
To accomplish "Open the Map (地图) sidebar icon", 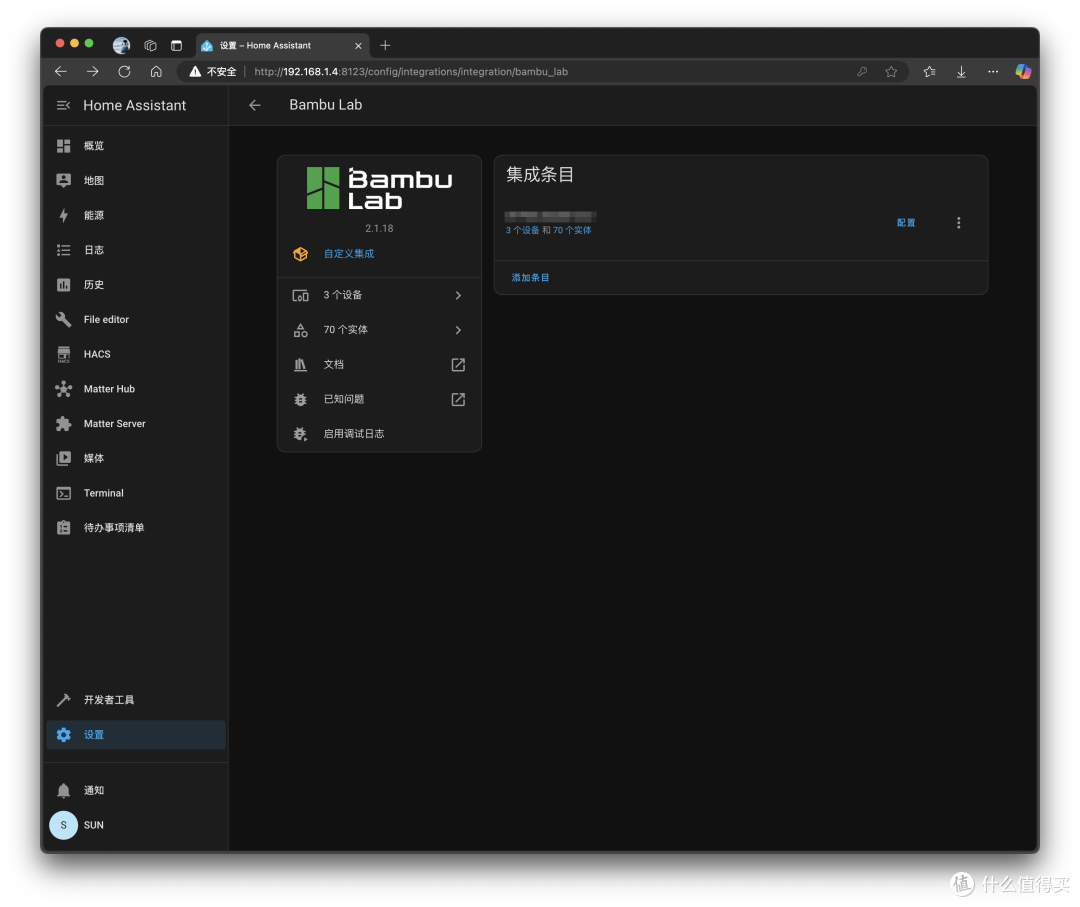I will (63, 180).
